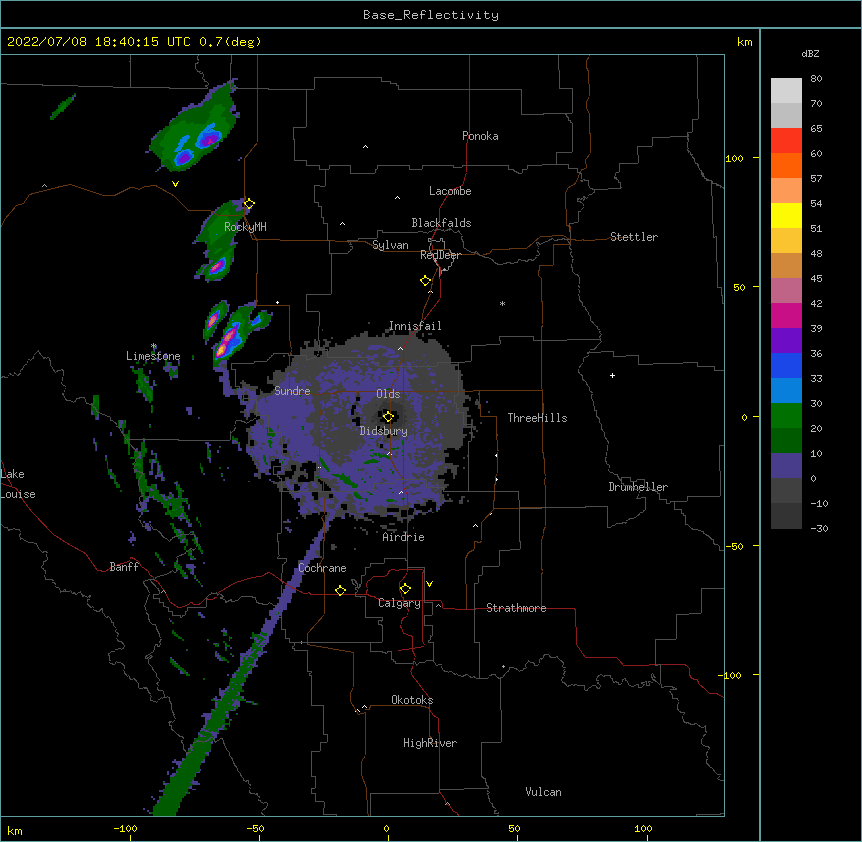Click the darkest gray legend swatch above -30
The image size is (862, 842).
pos(786,516)
